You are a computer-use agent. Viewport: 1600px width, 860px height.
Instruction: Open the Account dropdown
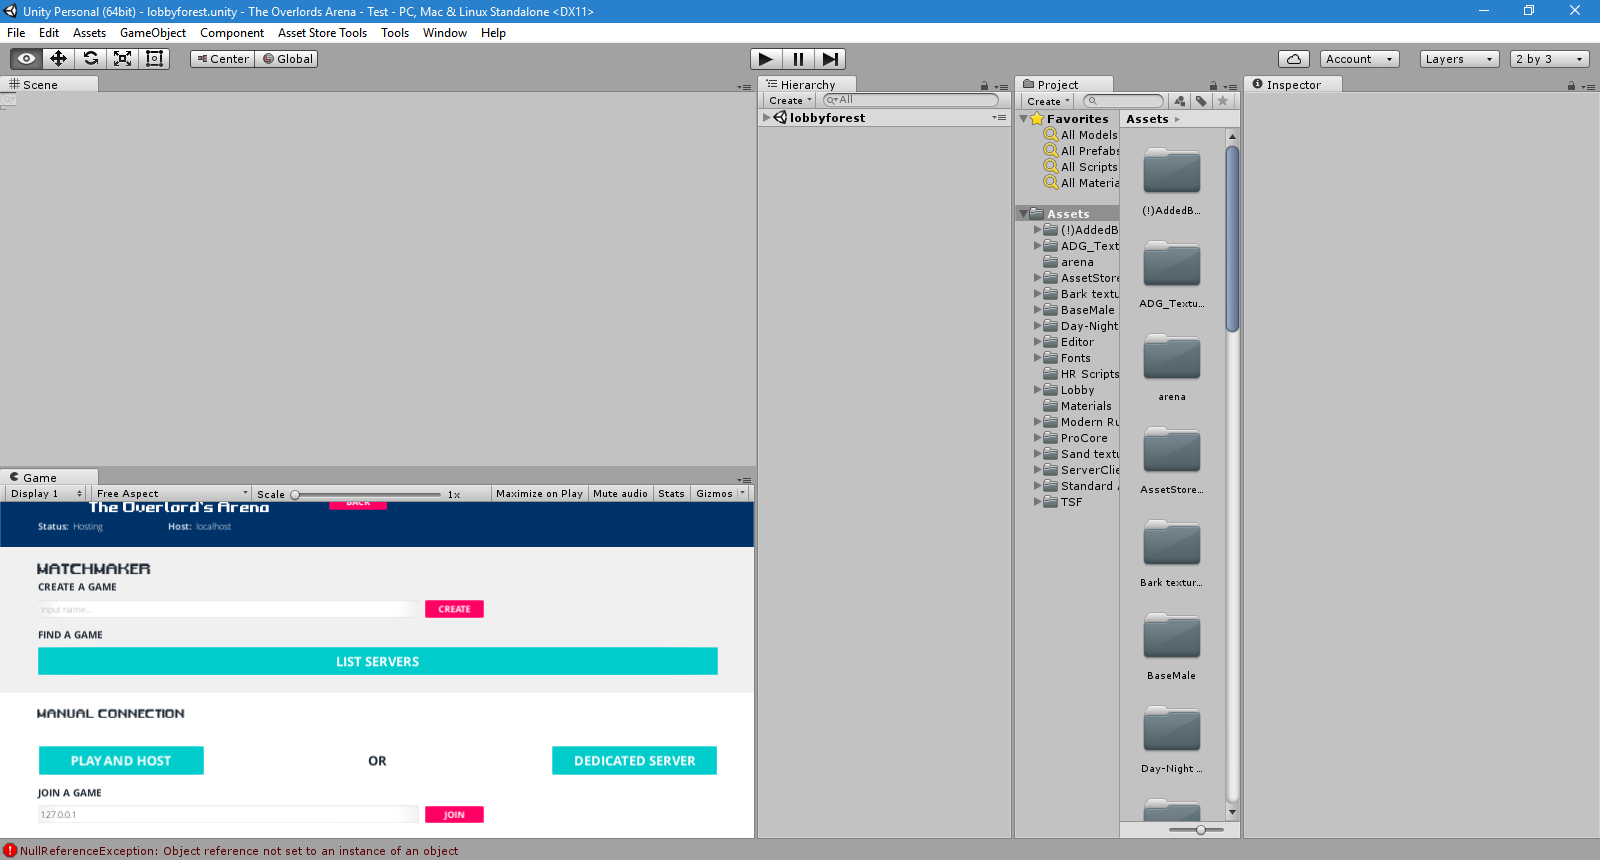(x=1360, y=59)
